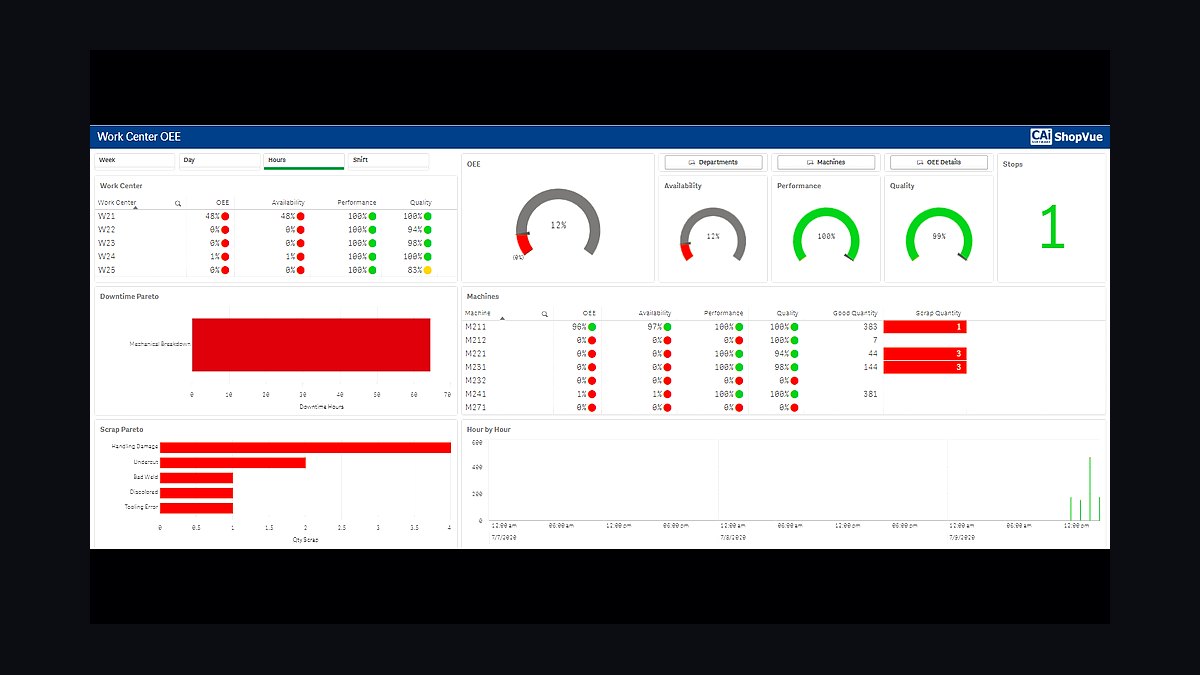The image size is (1200, 675).
Task: Click Handling Damage bar in Scrap Pareto
Action: click(305, 447)
